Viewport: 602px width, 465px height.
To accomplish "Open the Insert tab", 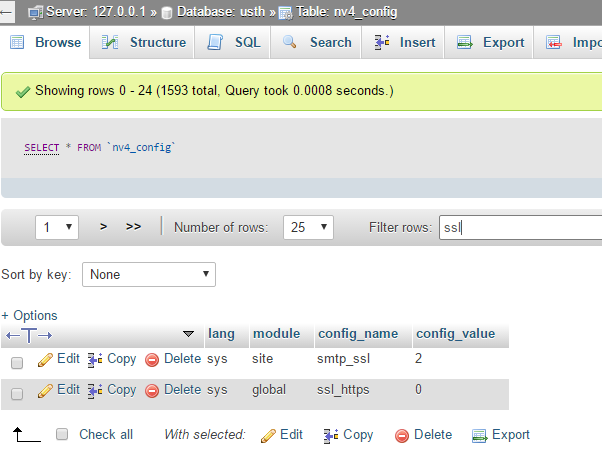I will (x=403, y=42).
